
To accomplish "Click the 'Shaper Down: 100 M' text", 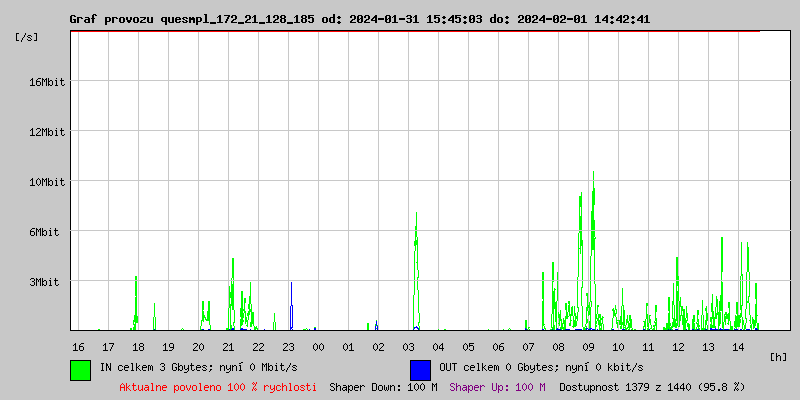I will click(x=383, y=386).
